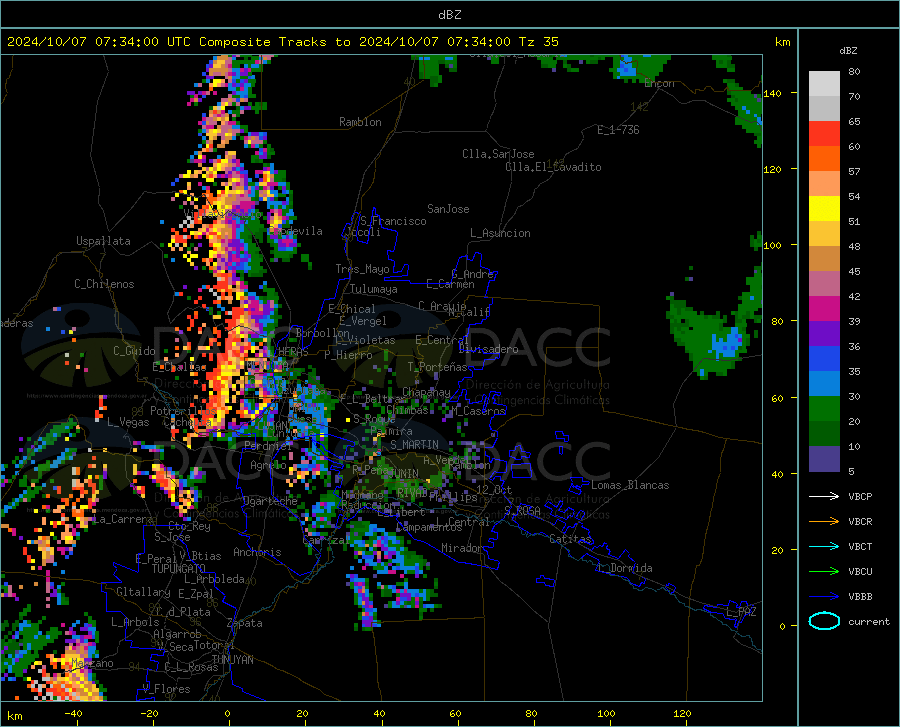Click the '-40' tick on horizontal axis

click(73, 713)
